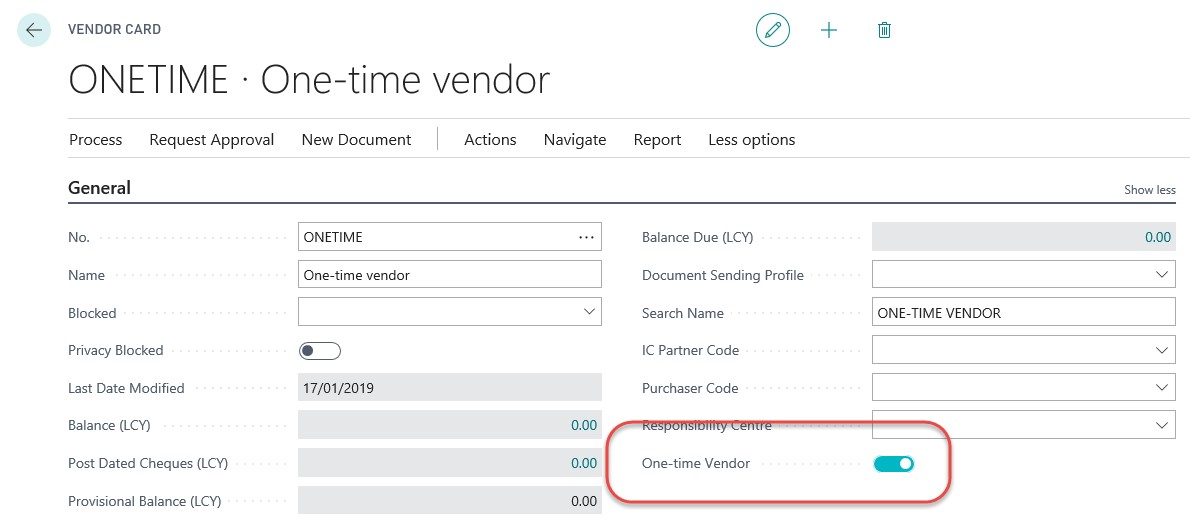Click the Show less link
The height and width of the screenshot is (523, 1190).
[x=1150, y=190]
